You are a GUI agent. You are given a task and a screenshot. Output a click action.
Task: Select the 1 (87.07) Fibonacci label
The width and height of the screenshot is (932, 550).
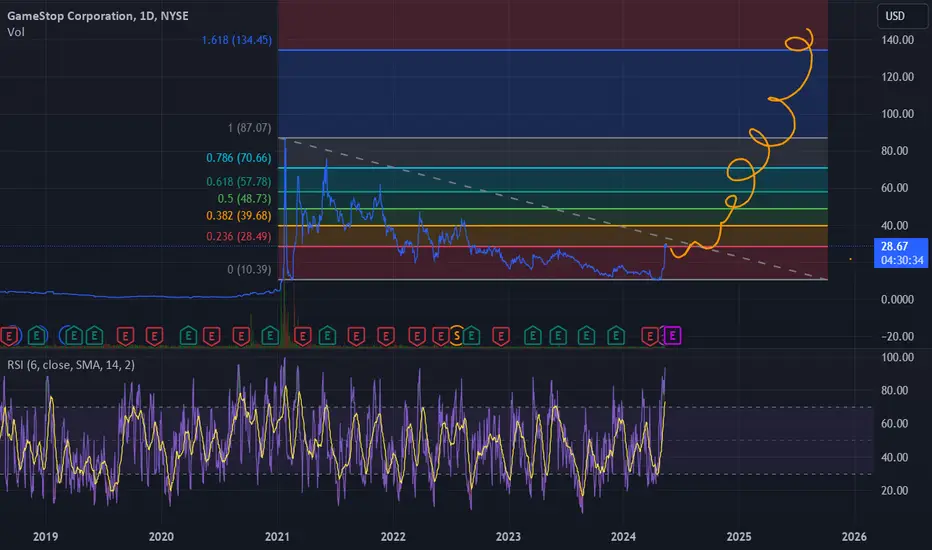[249, 128]
